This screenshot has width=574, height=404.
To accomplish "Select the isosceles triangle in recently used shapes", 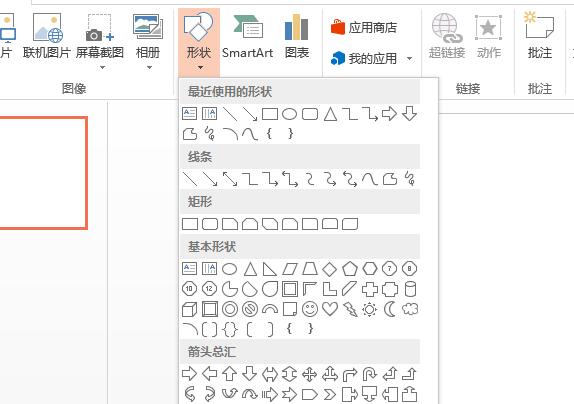I will 330,114.
